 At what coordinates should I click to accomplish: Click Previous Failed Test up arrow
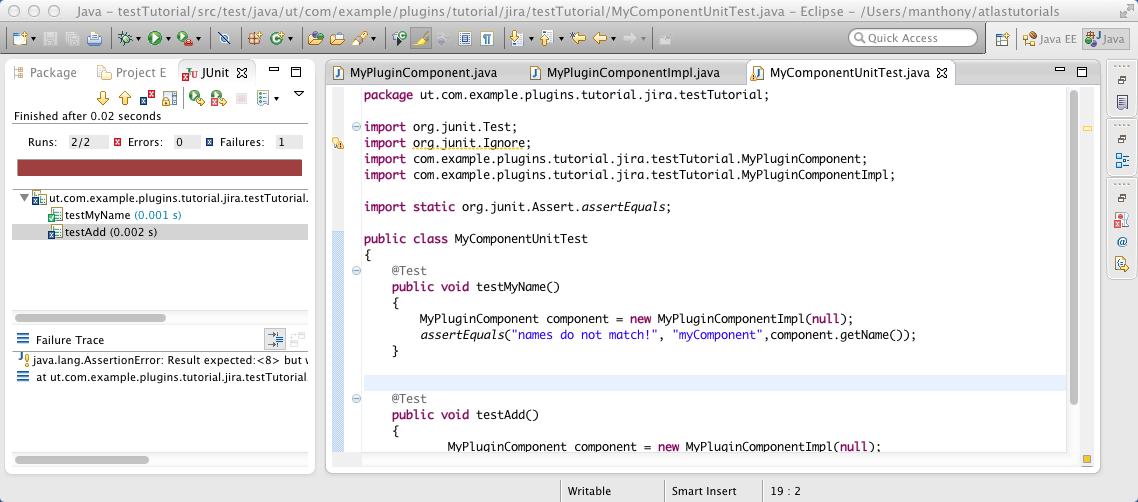pyautogui.click(x=124, y=98)
